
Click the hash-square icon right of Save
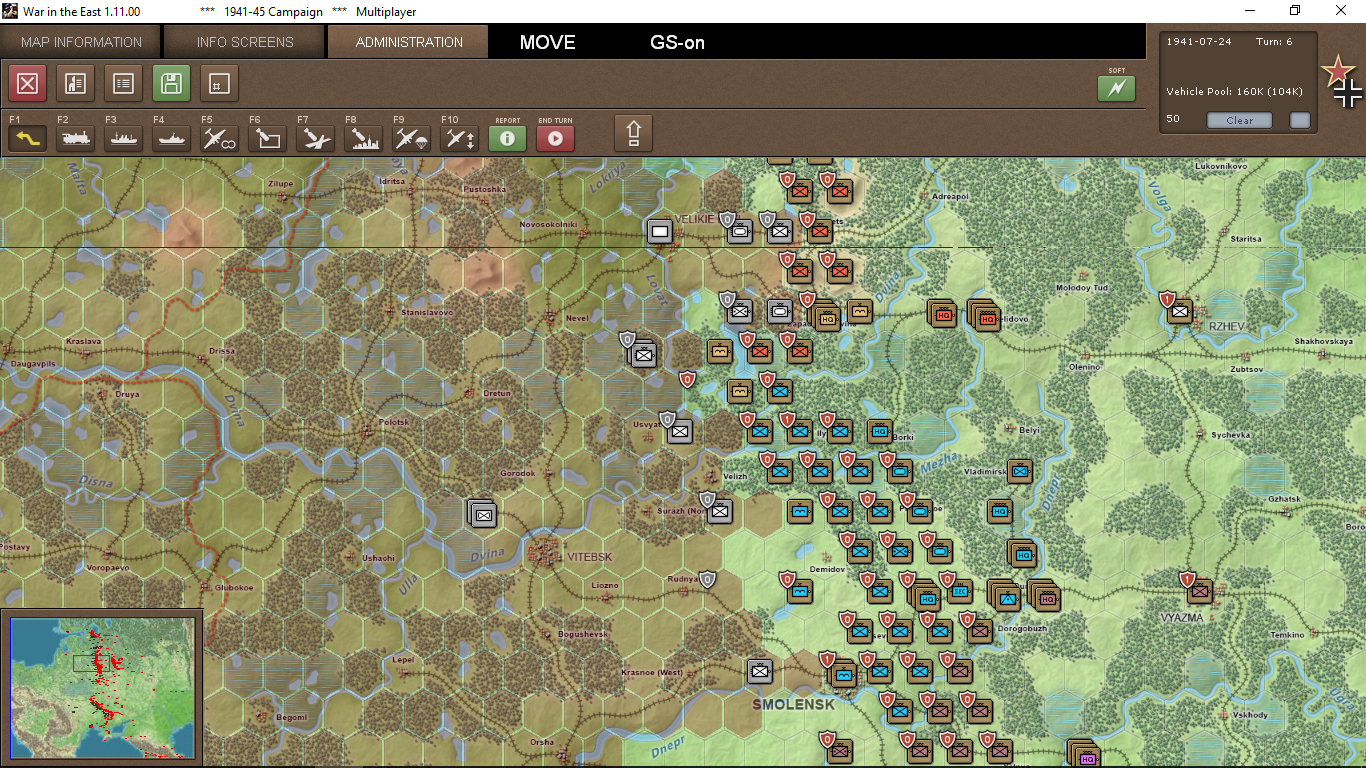tap(220, 84)
